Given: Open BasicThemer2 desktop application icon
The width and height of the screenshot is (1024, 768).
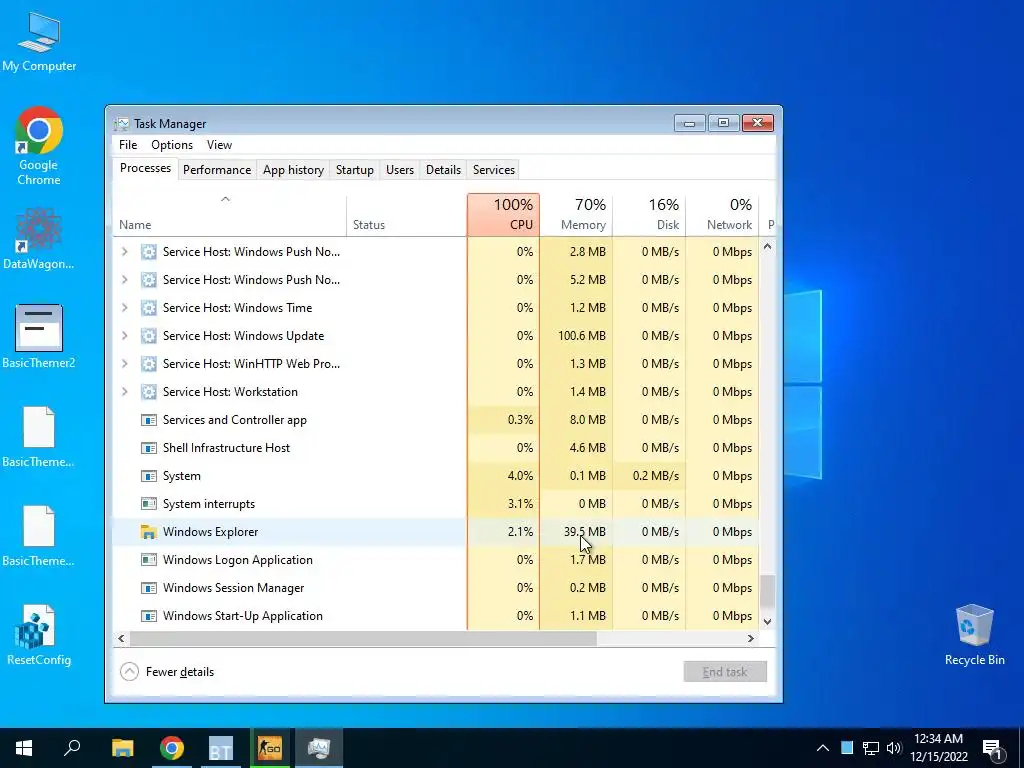Looking at the screenshot, I should (x=39, y=337).
